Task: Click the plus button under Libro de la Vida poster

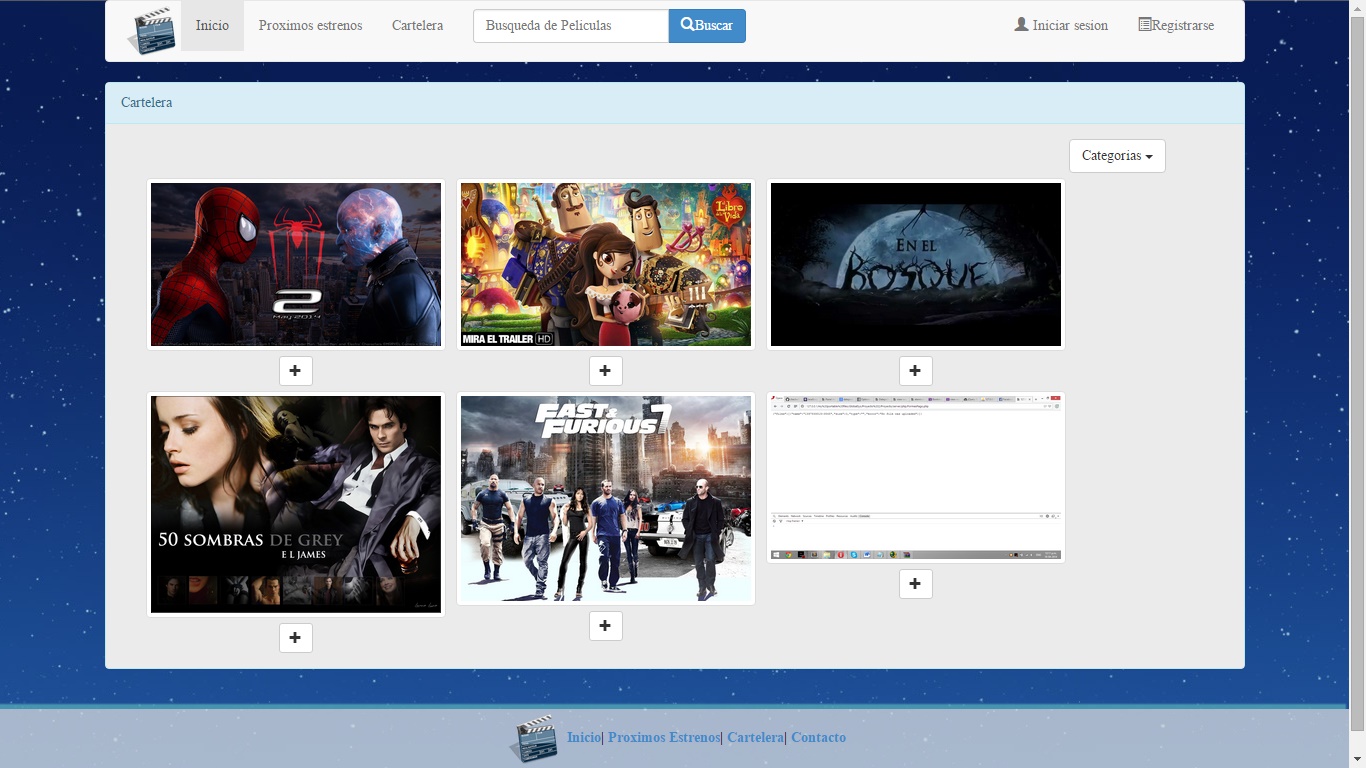Action: 606,371
